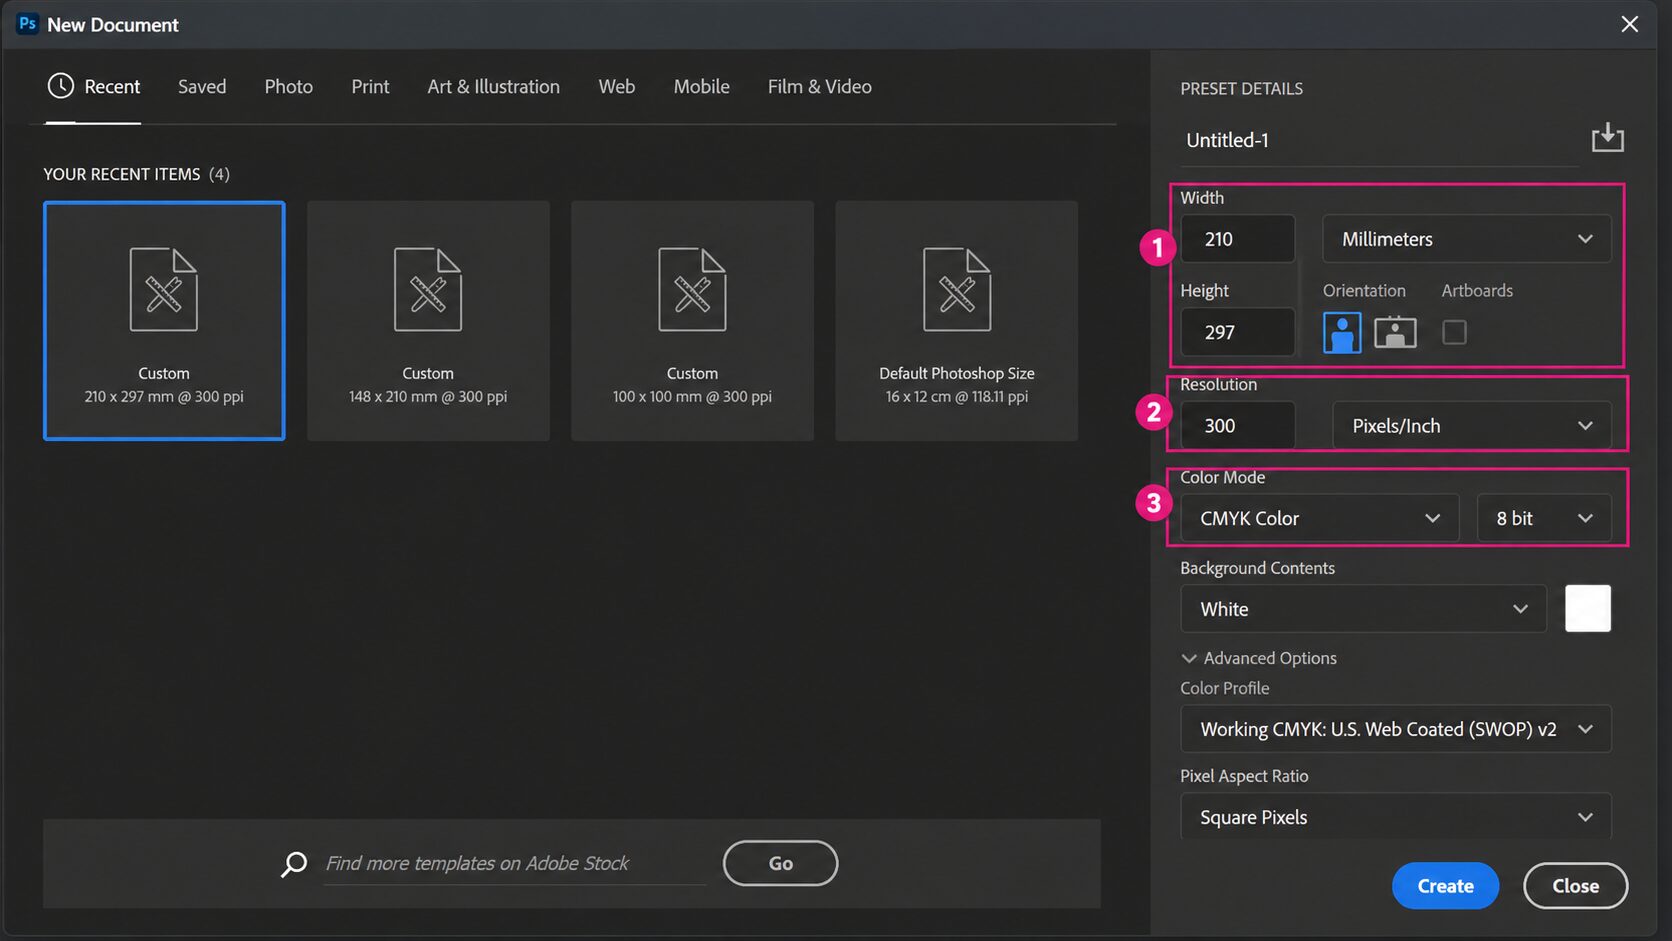This screenshot has width=1672, height=941.
Task: Select the Custom 148 x 210 mm preset
Action: [x=428, y=321]
